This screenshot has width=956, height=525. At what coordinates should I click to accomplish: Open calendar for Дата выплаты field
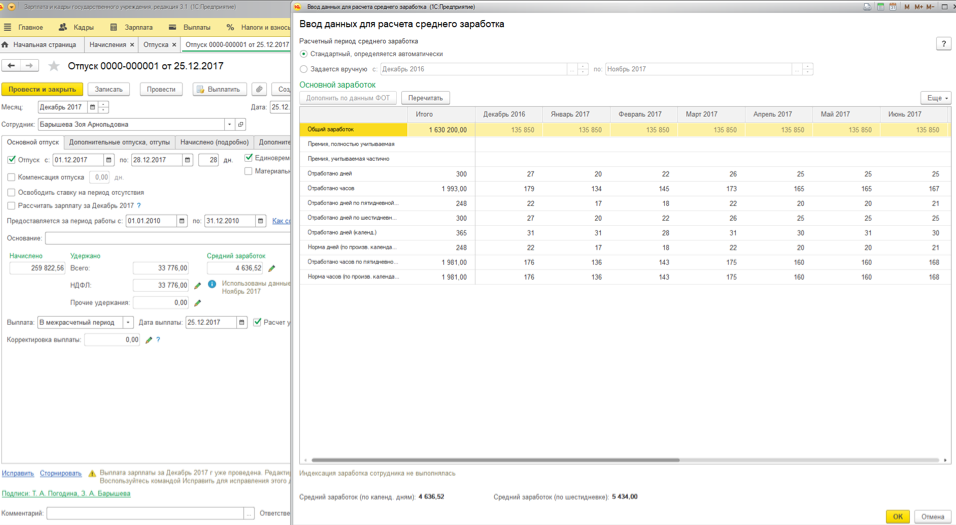242,322
